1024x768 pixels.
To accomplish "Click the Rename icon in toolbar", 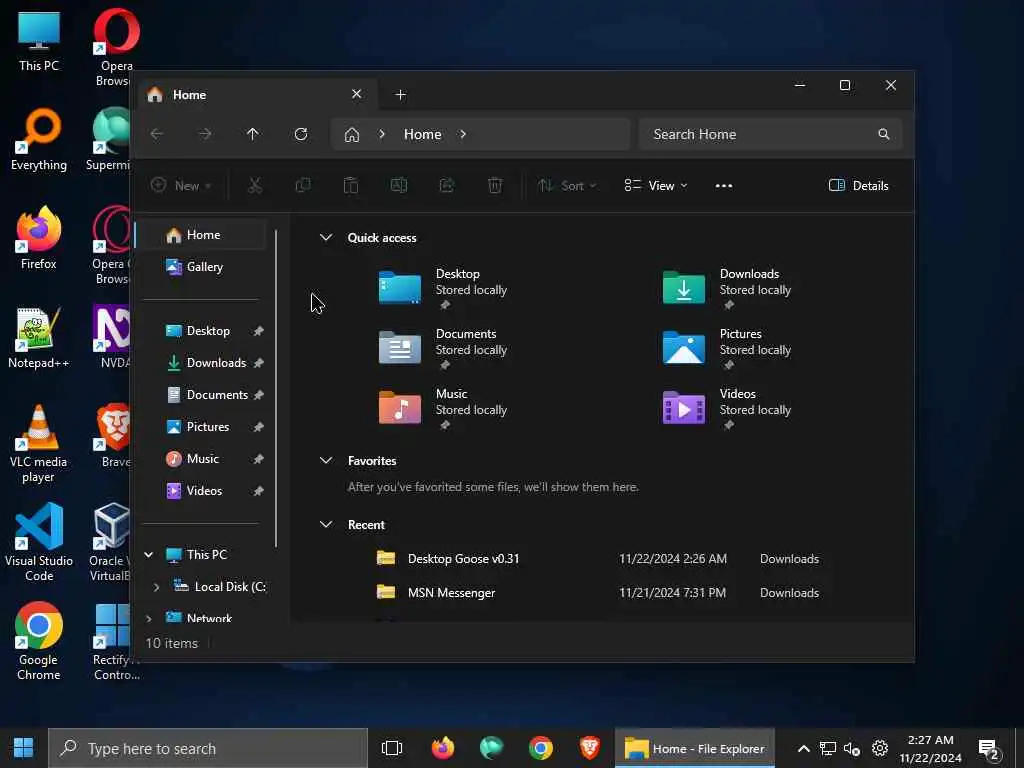I will 398,185.
